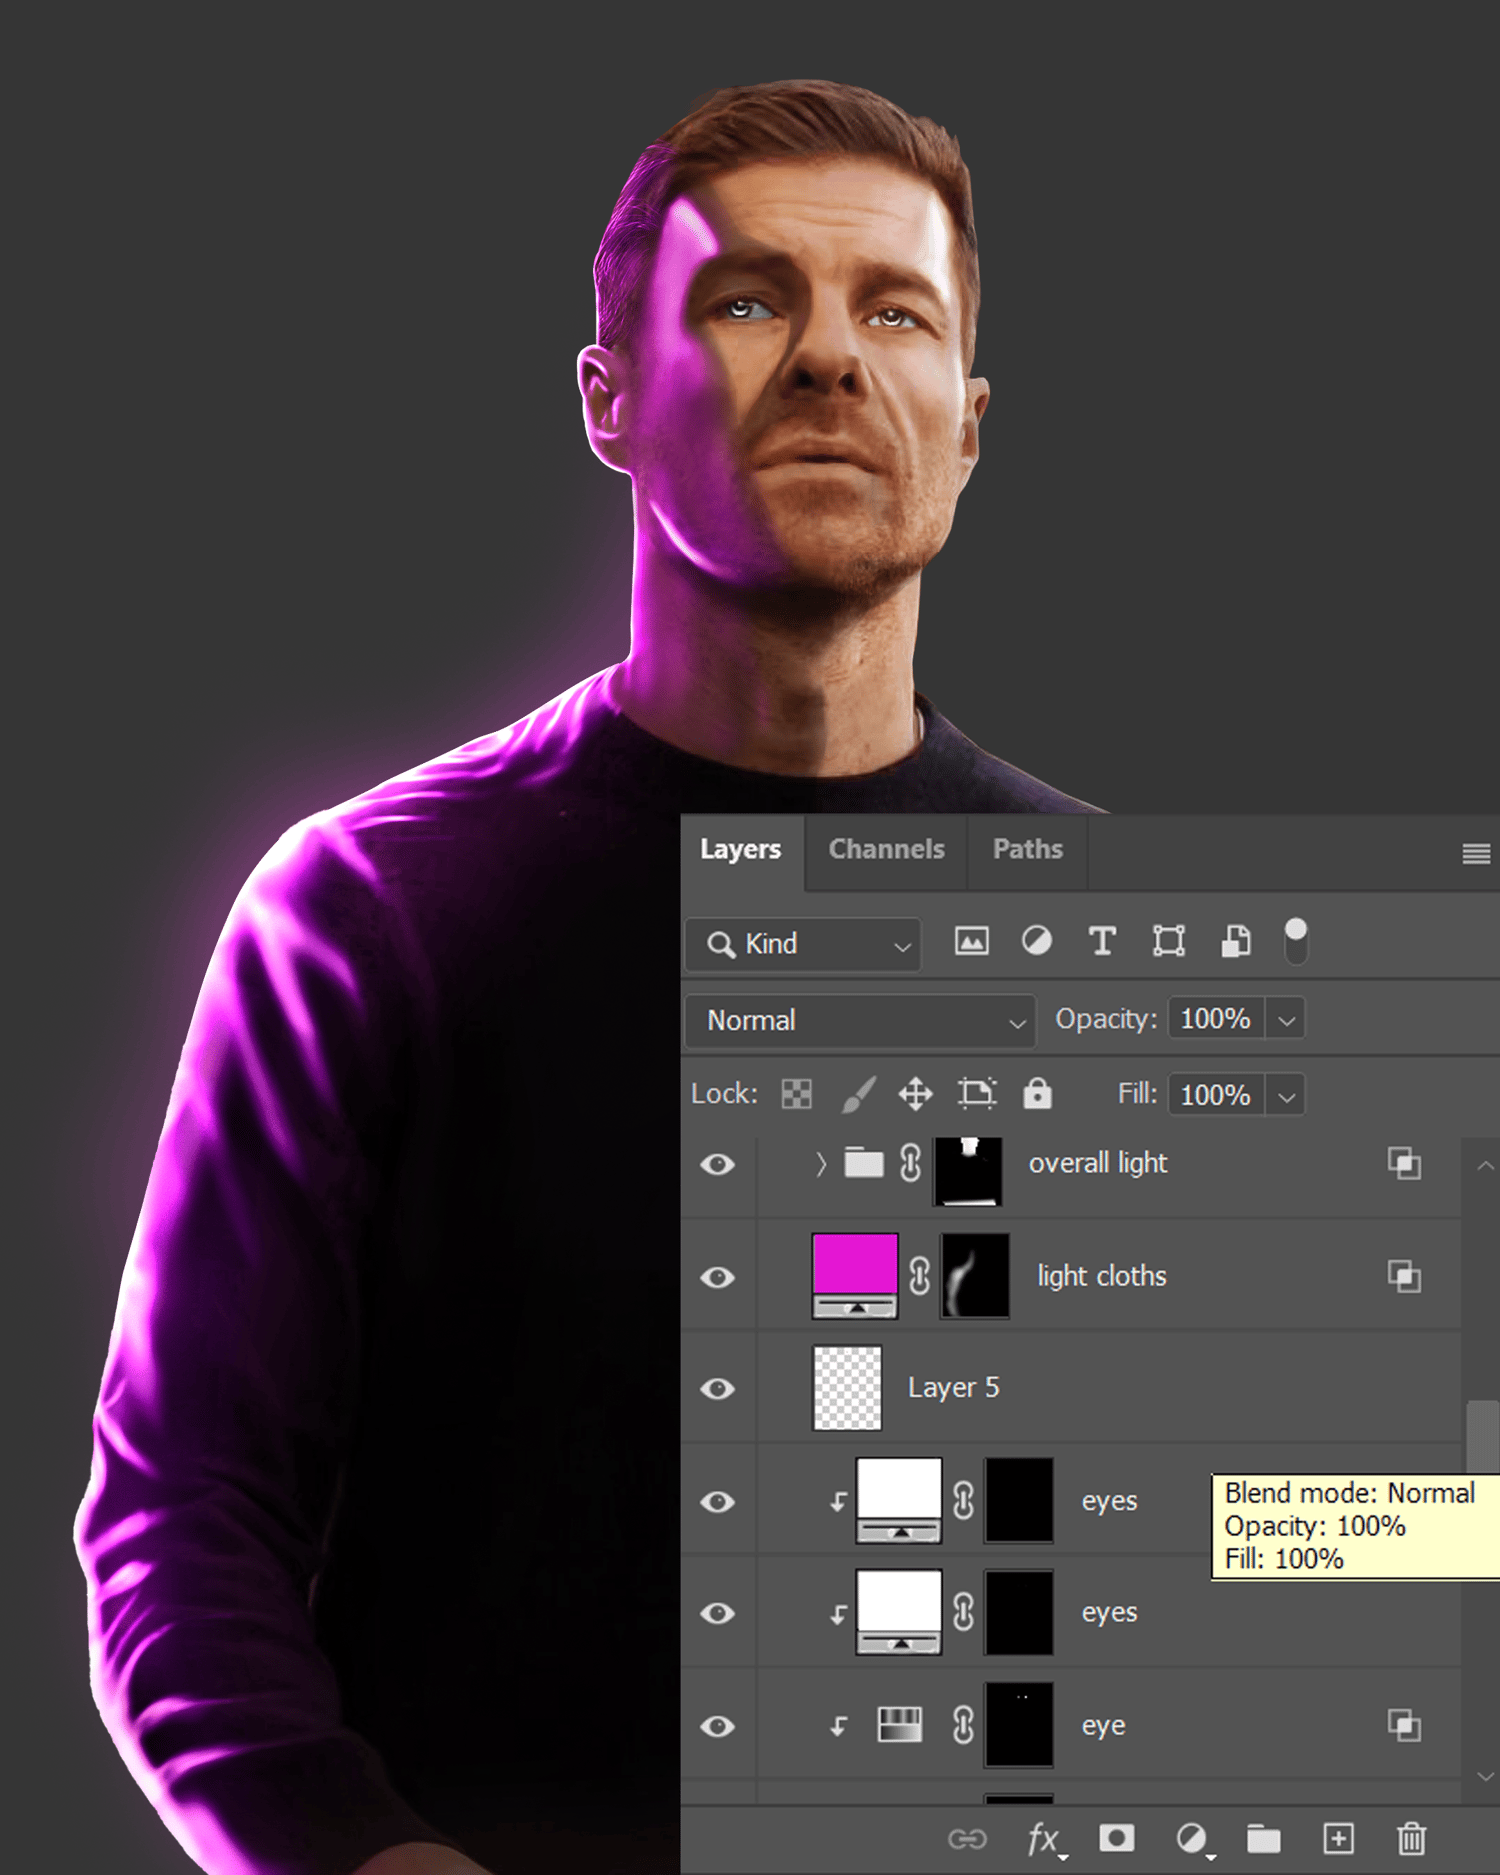
Task: Click mask link icon on first eyes layer
Action: [963, 1500]
